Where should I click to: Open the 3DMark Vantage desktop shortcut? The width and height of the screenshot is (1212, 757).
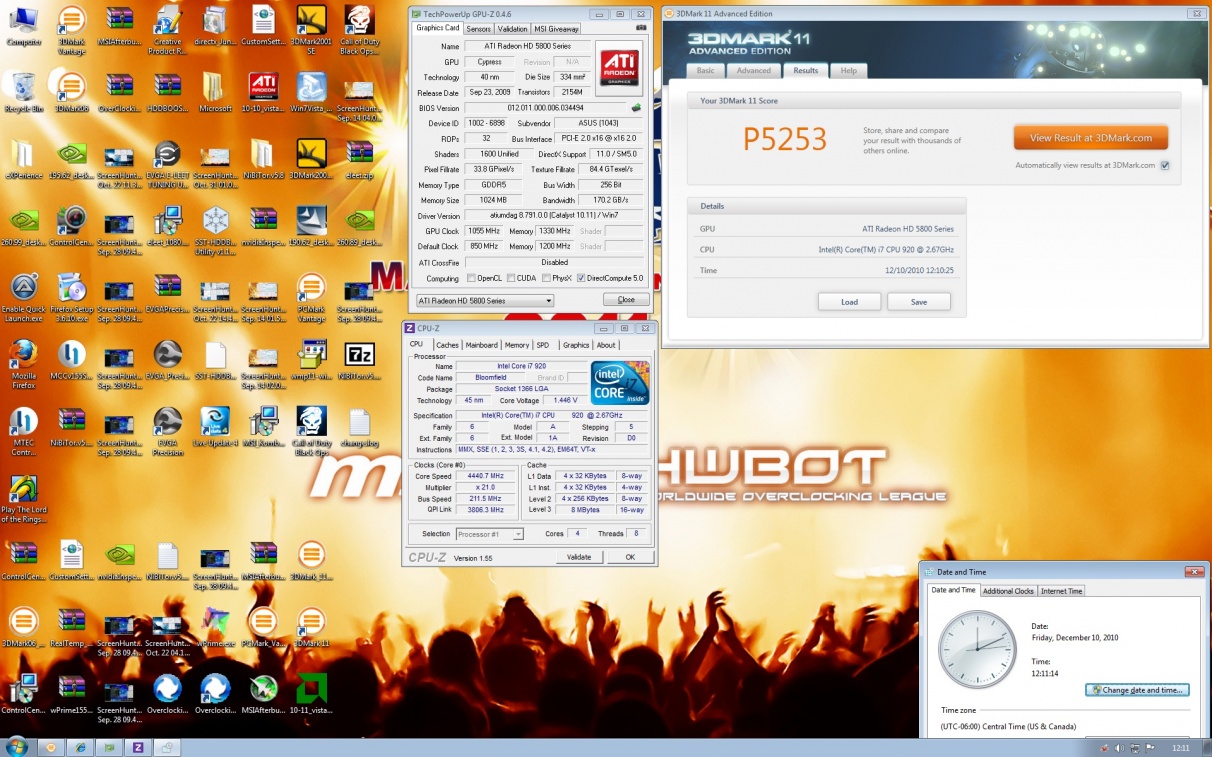coord(71,23)
